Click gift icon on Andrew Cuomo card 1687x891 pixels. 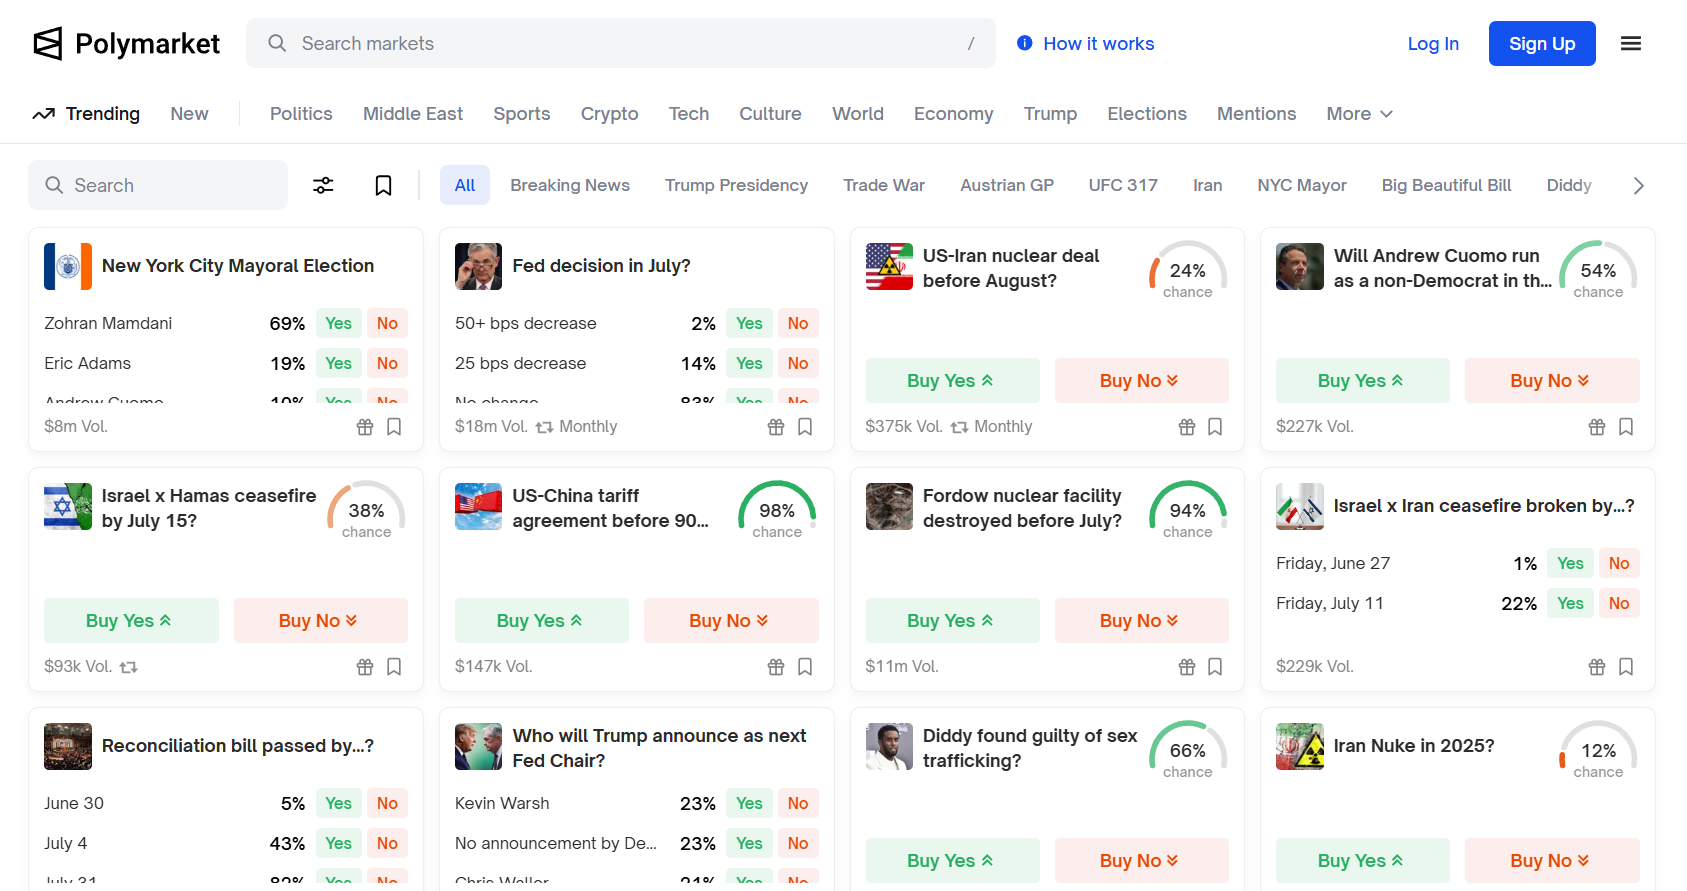click(1597, 427)
